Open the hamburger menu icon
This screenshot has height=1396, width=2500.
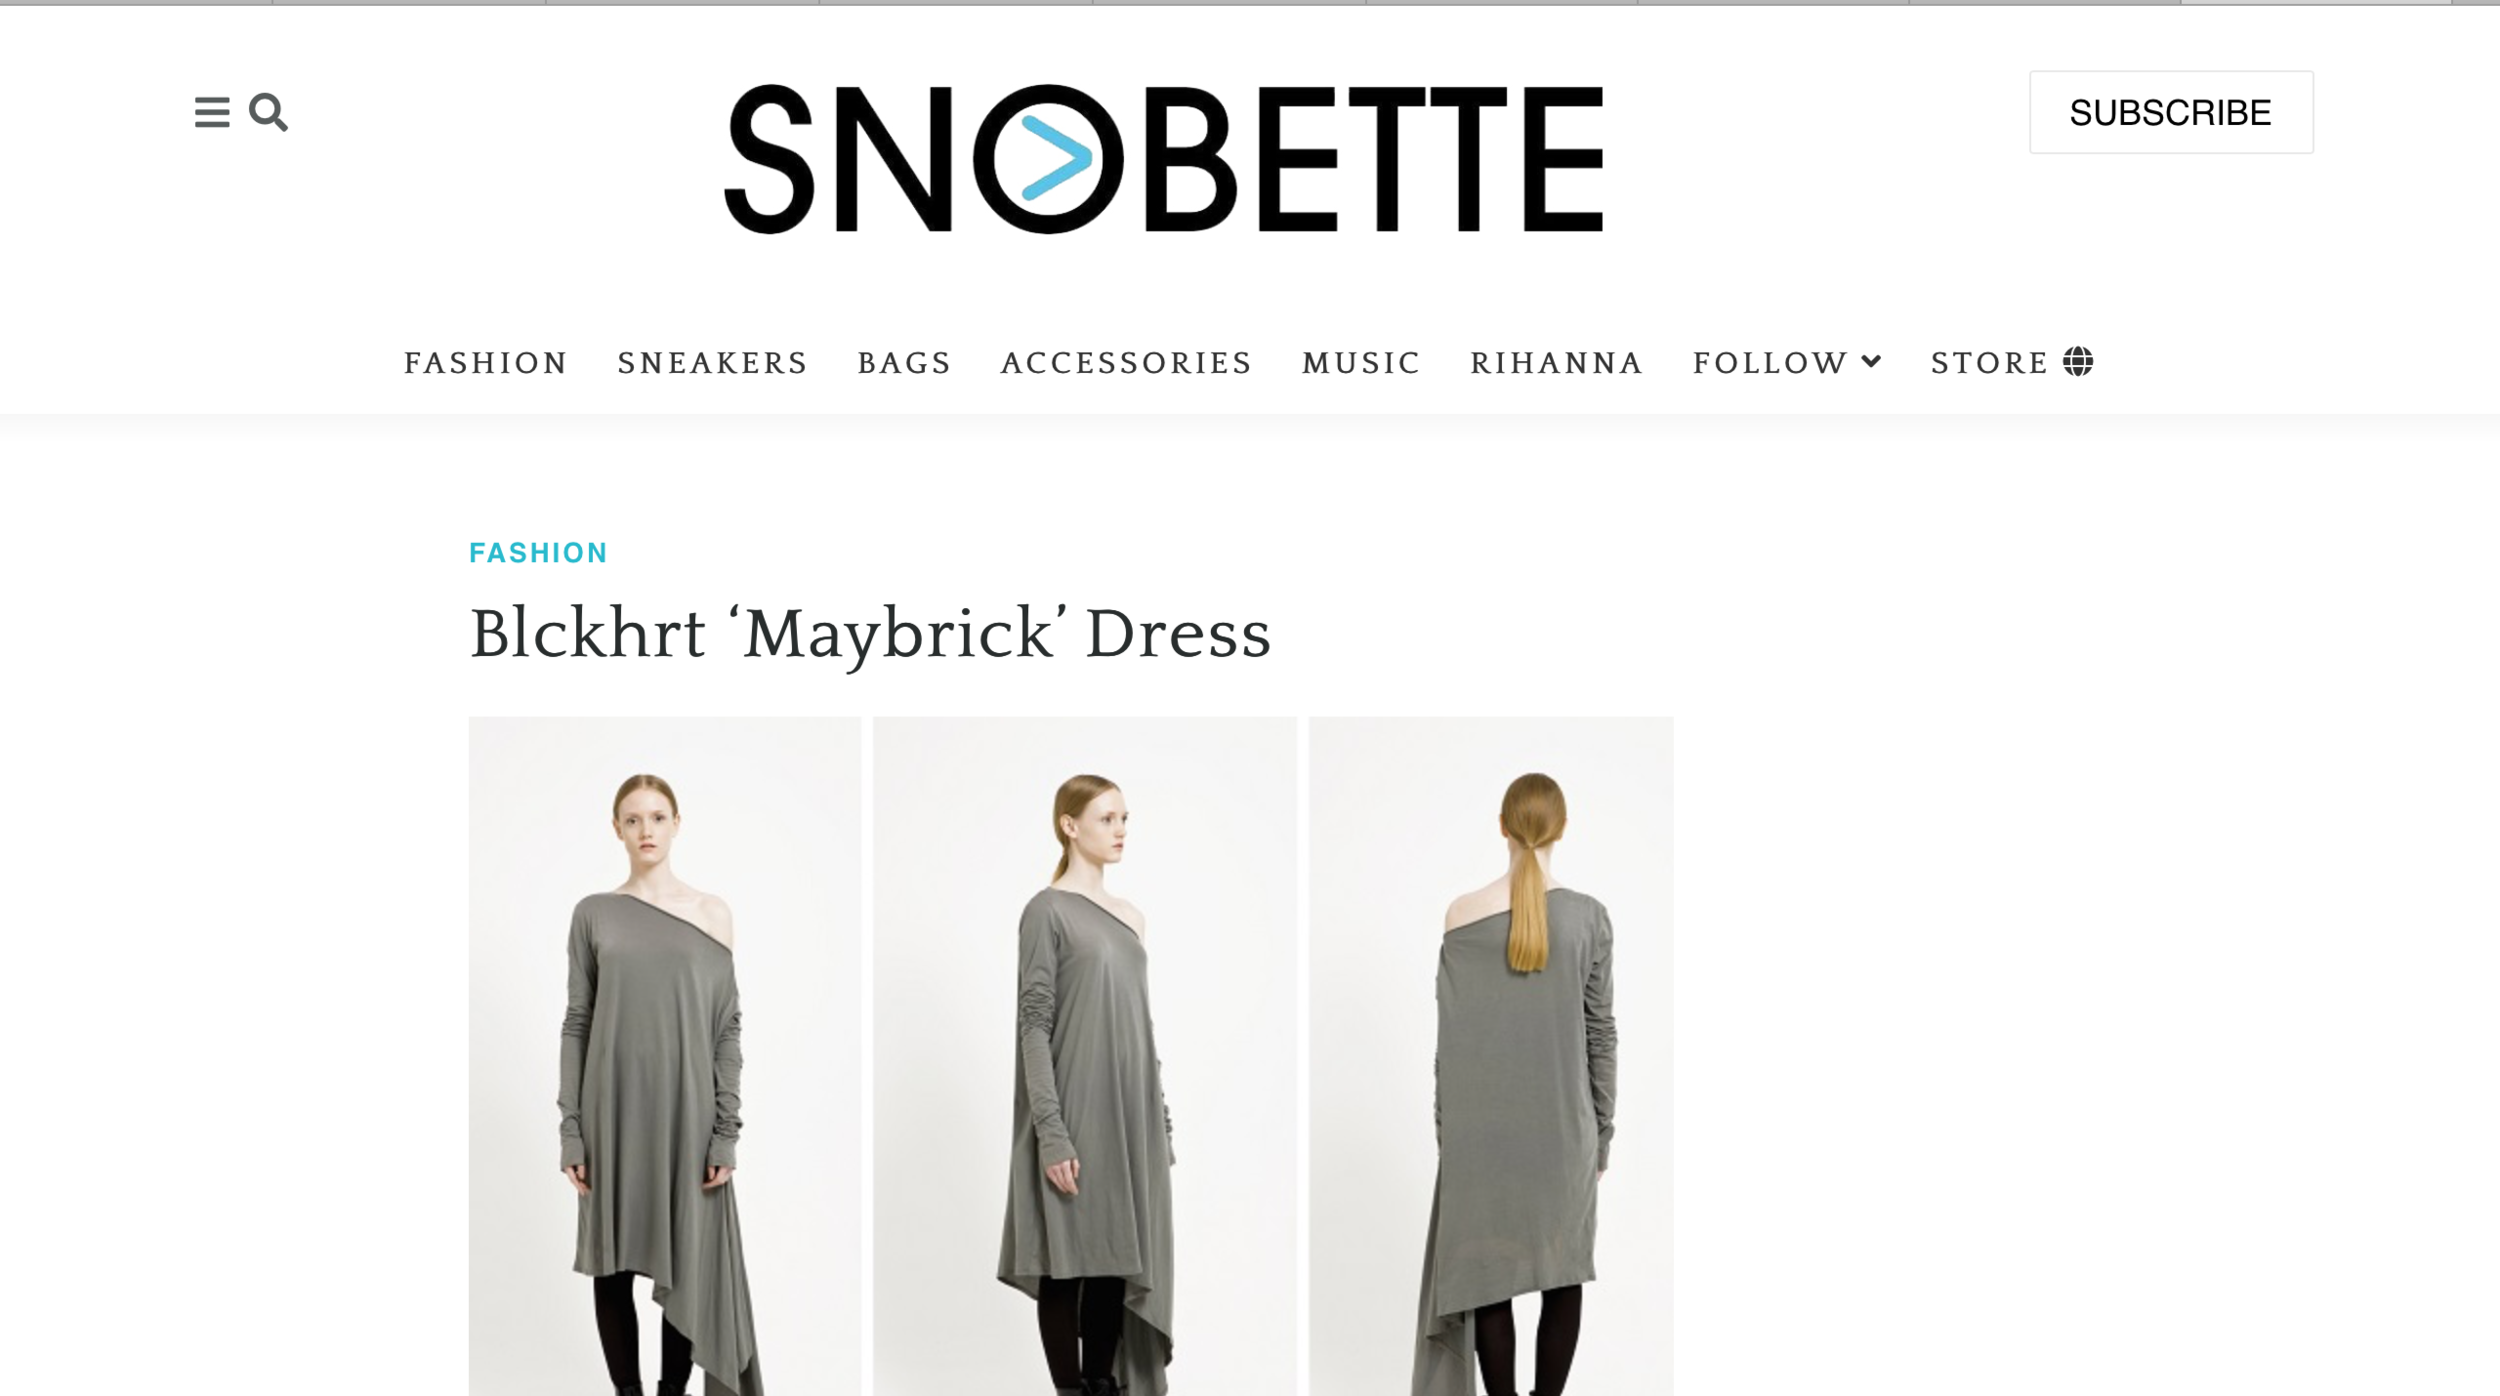pyautogui.click(x=212, y=112)
